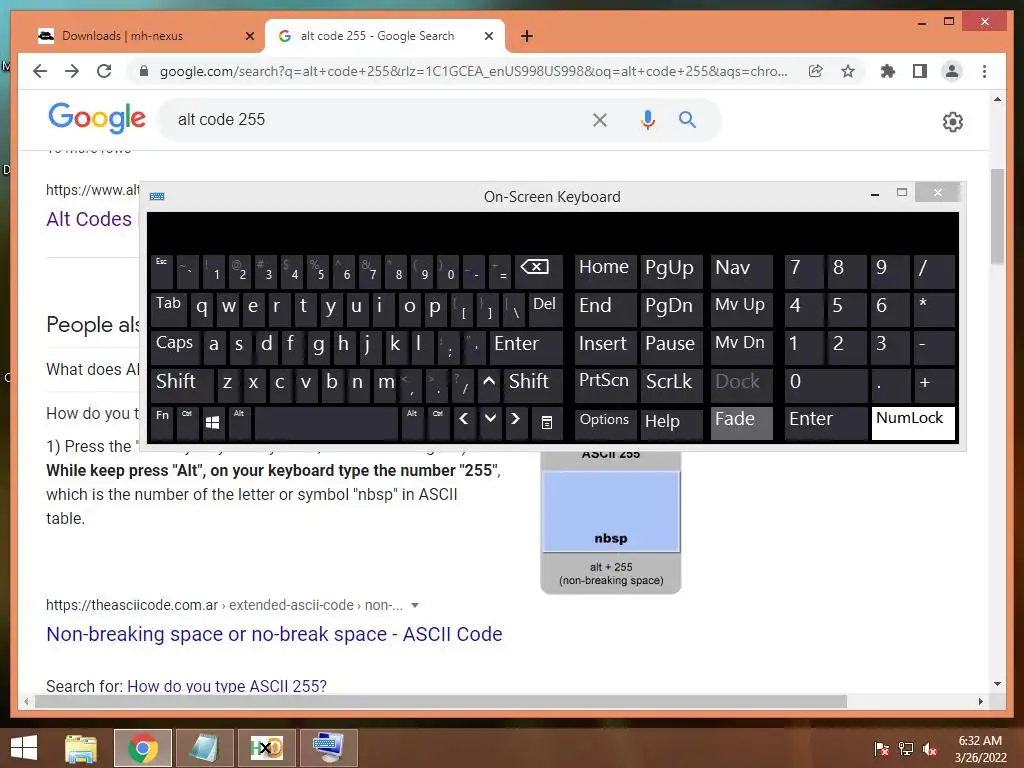Open a new Chrome tab
Image resolution: width=1024 pixels, height=768 pixels.
coord(527,36)
